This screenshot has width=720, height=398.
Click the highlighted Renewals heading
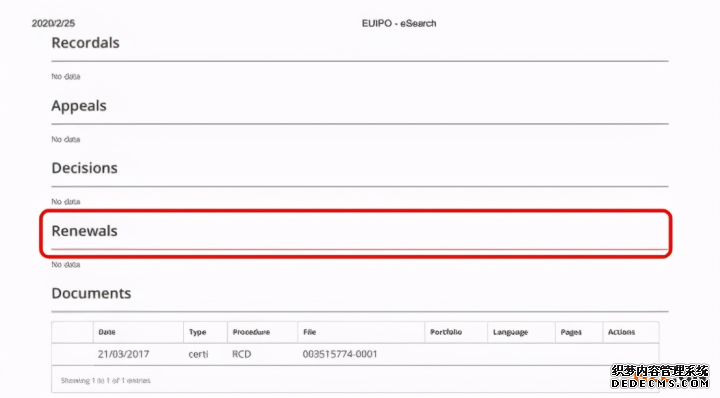(84, 231)
